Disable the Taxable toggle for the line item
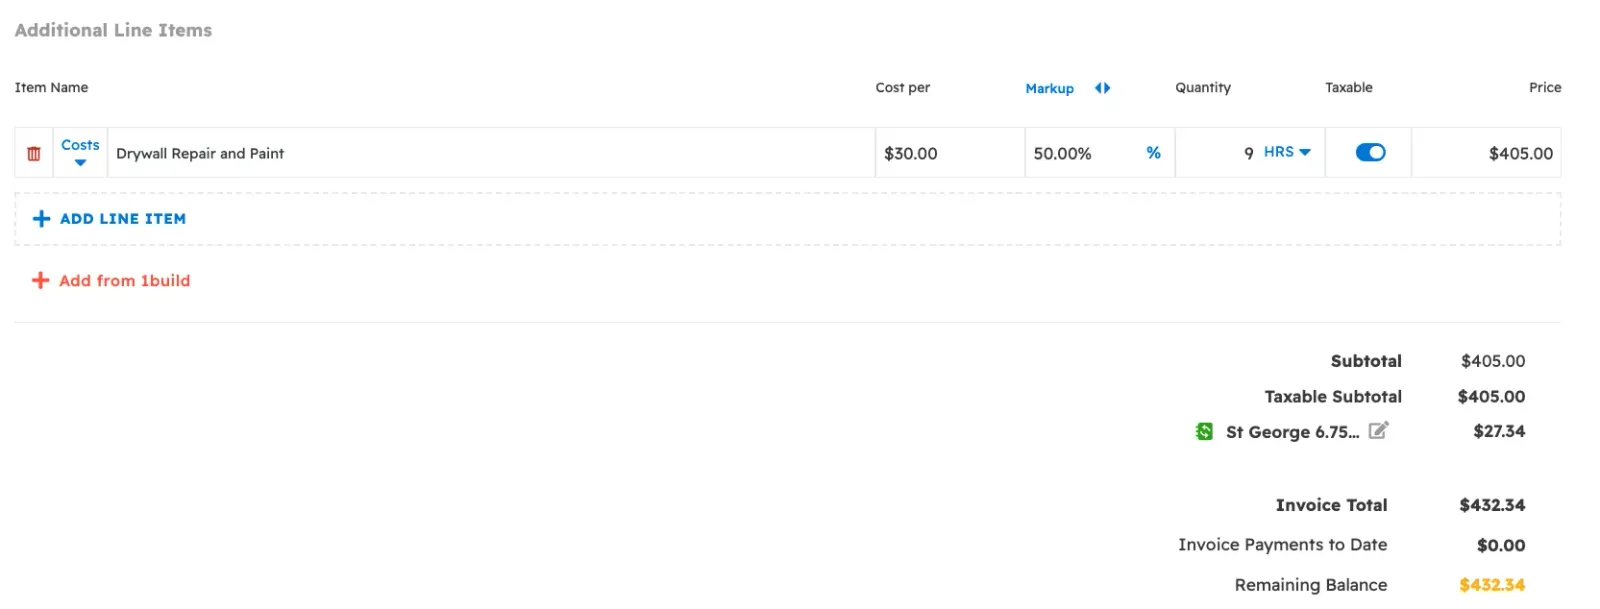Image resolution: width=1600 pixels, height=609 pixels. coord(1369,152)
